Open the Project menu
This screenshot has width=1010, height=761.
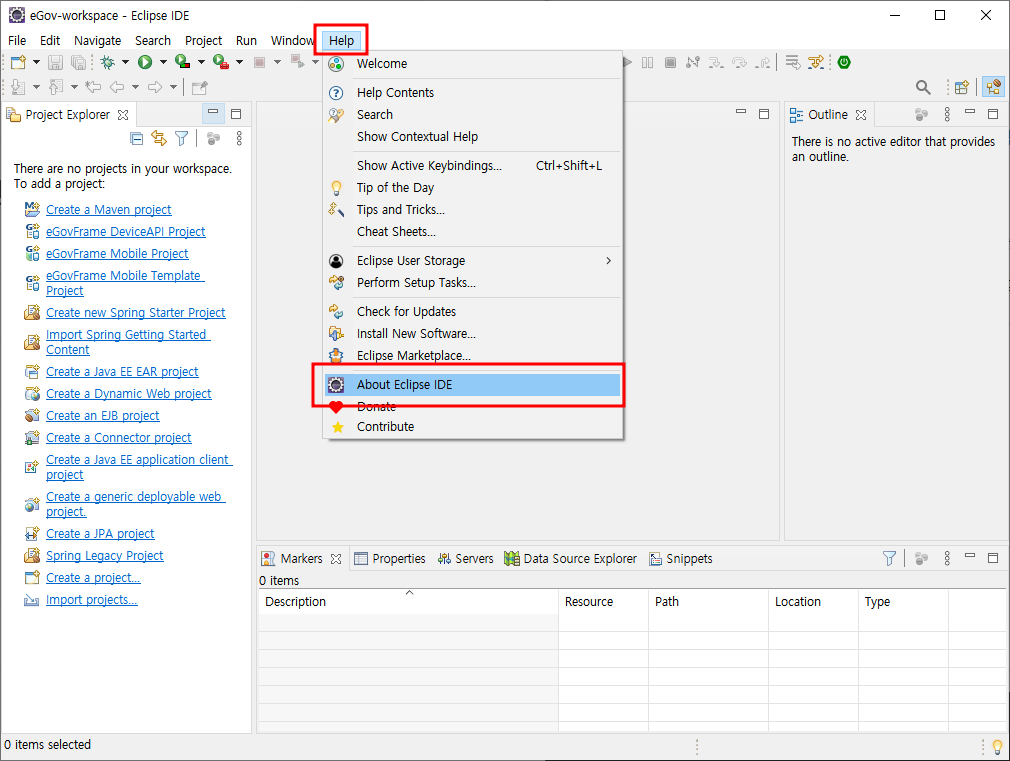[x=204, y=41]
